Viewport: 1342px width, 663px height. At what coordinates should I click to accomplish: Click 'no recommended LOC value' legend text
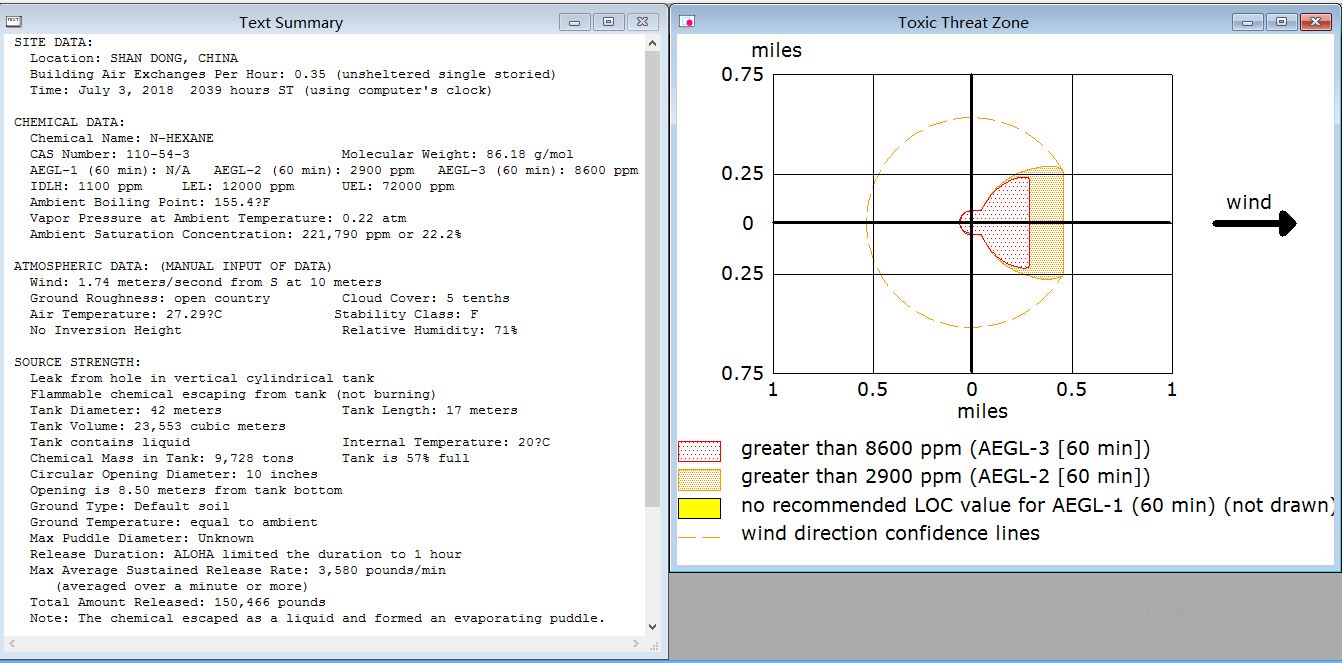click(1038, 505)
